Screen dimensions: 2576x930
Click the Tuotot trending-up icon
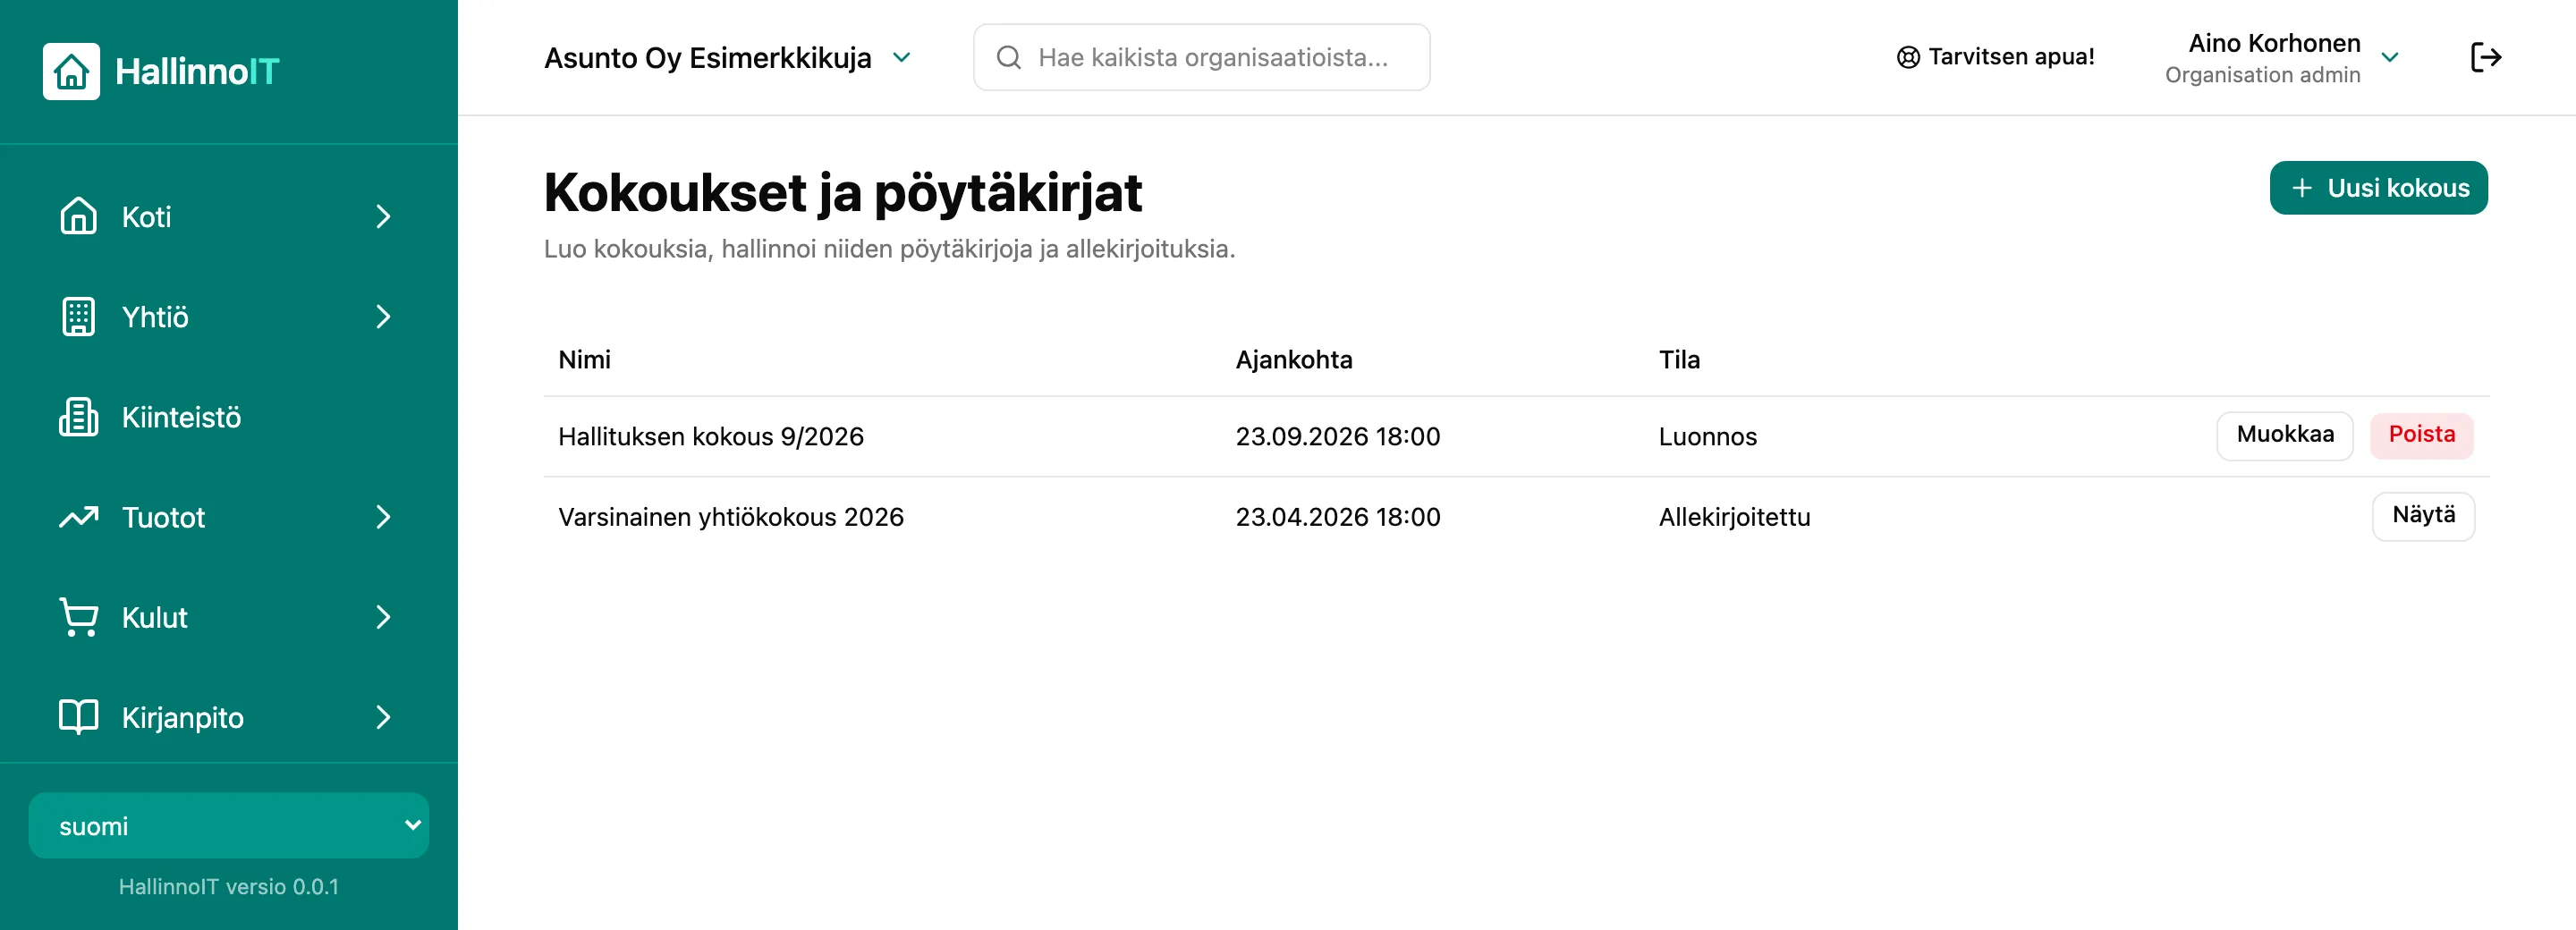(x=78, y=517)
